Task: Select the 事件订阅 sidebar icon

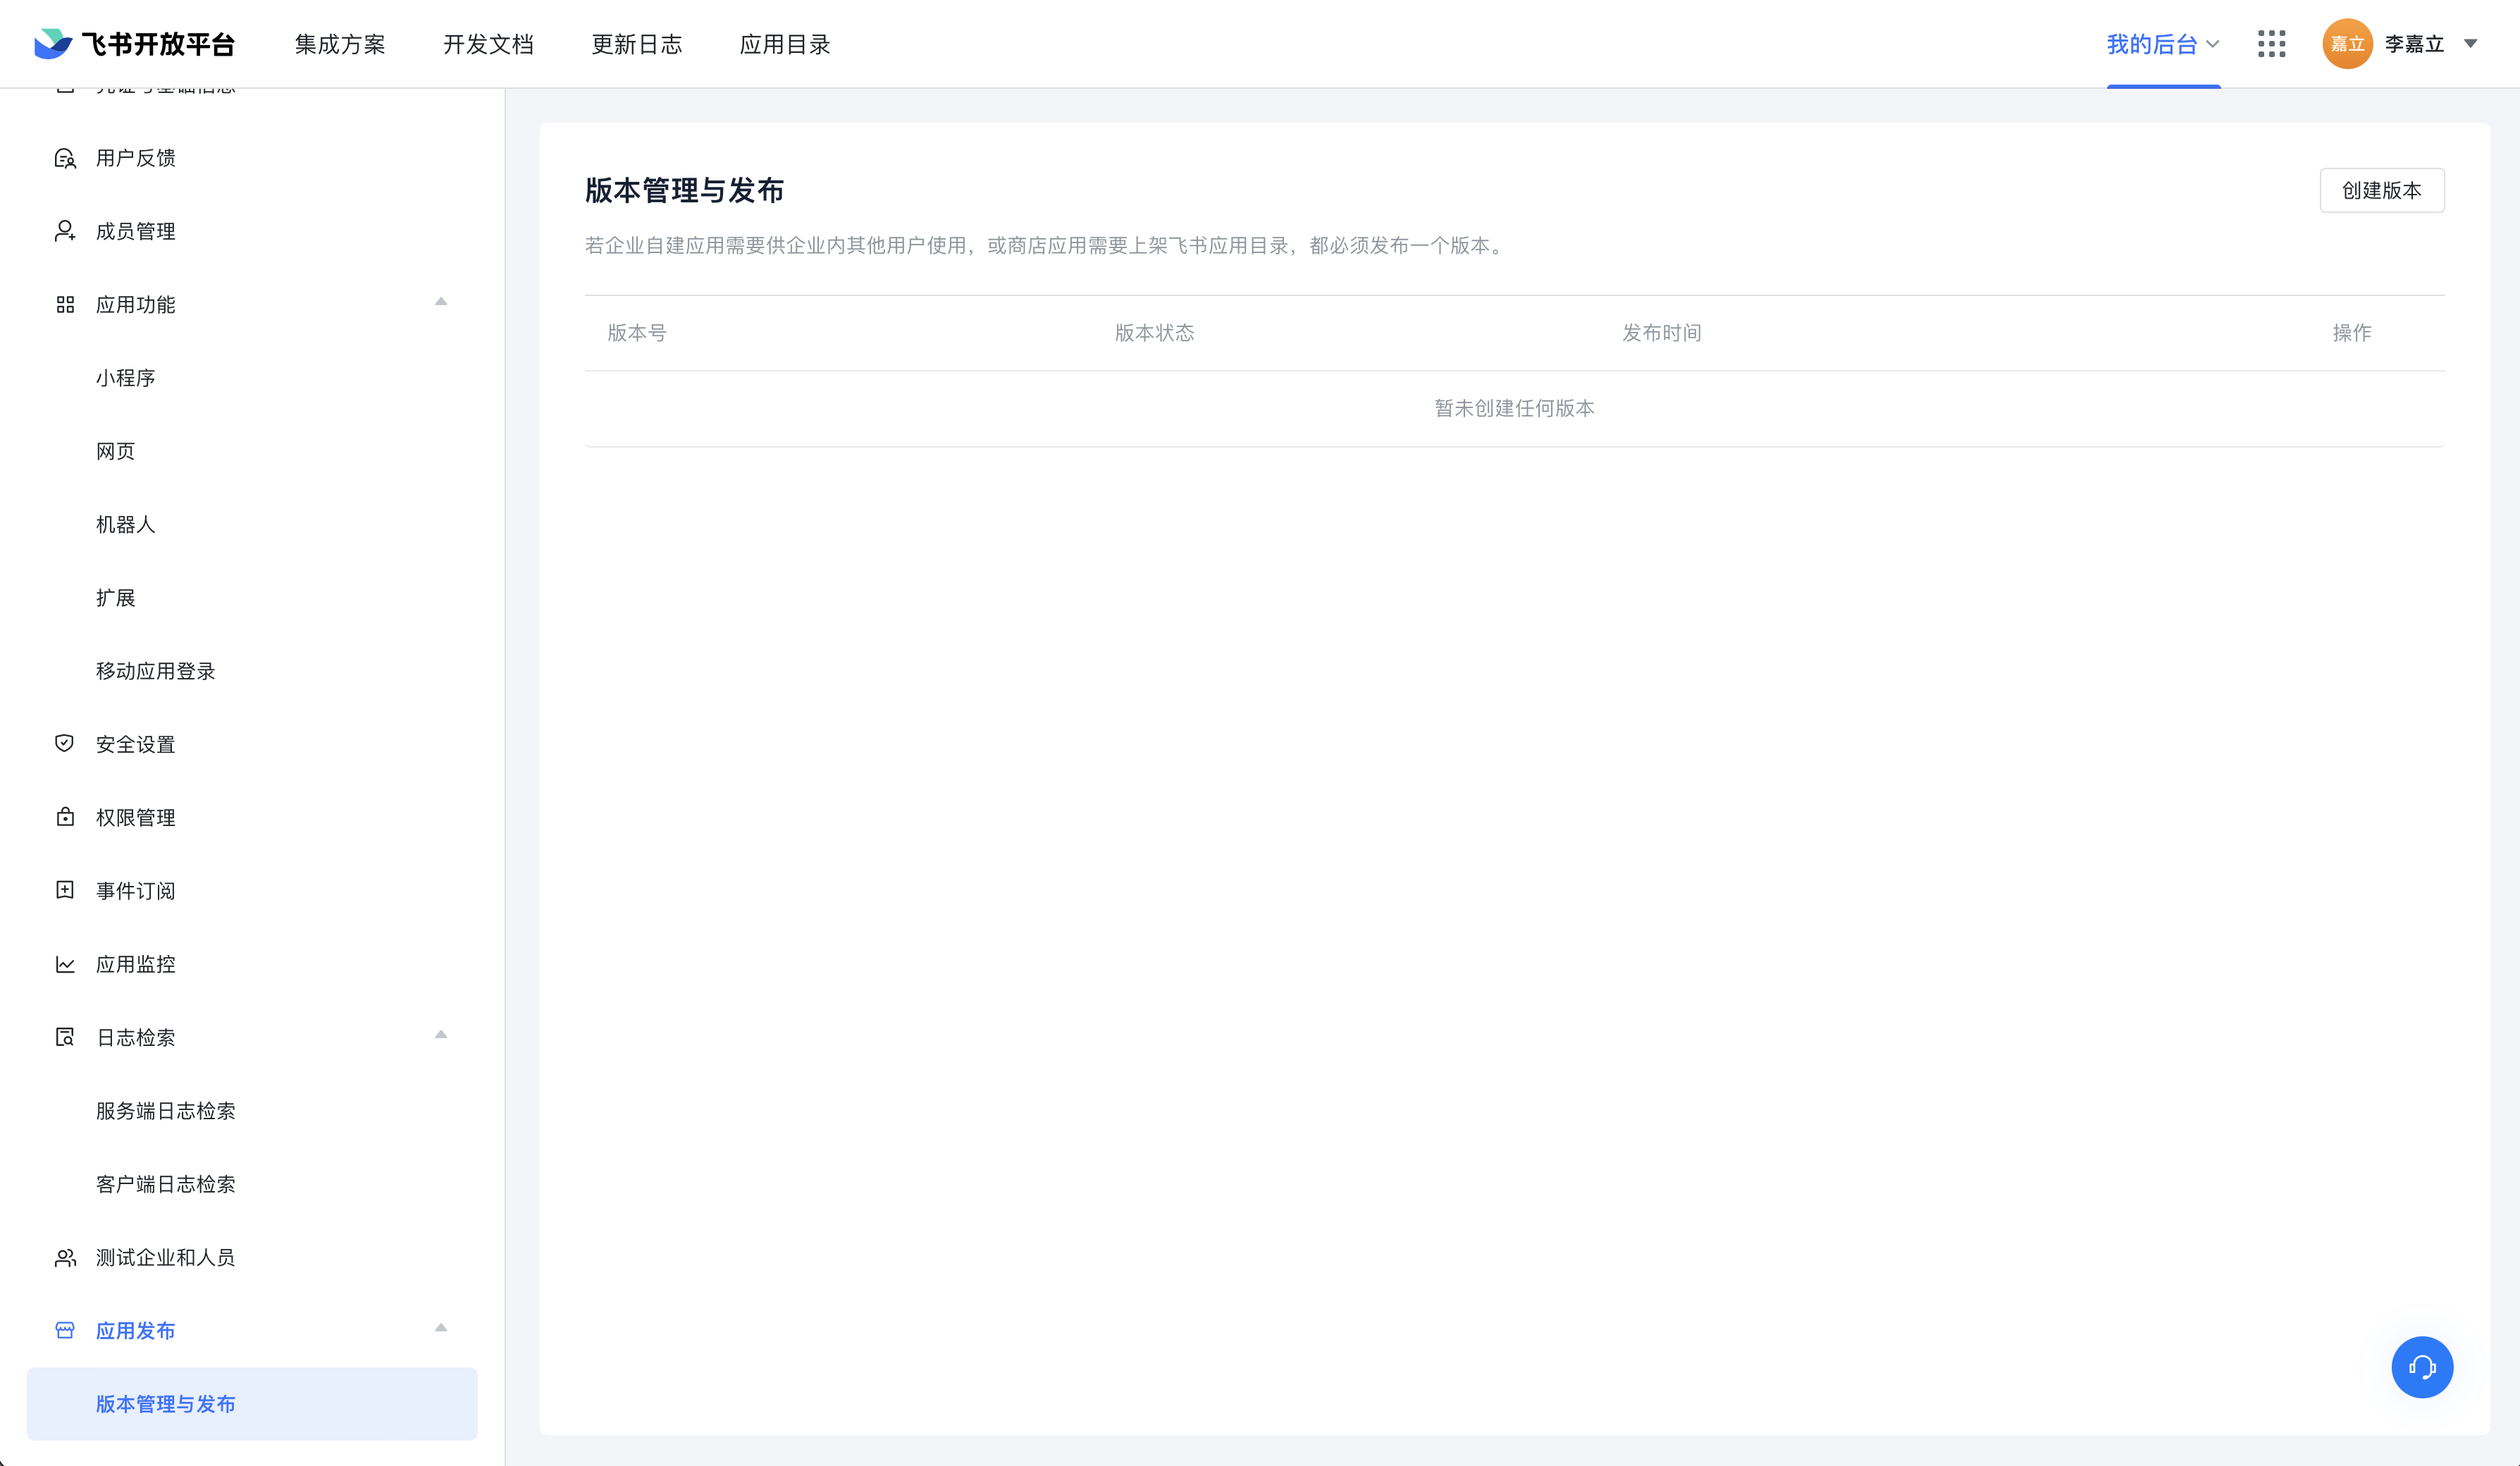Action: (x=64, y=890)
